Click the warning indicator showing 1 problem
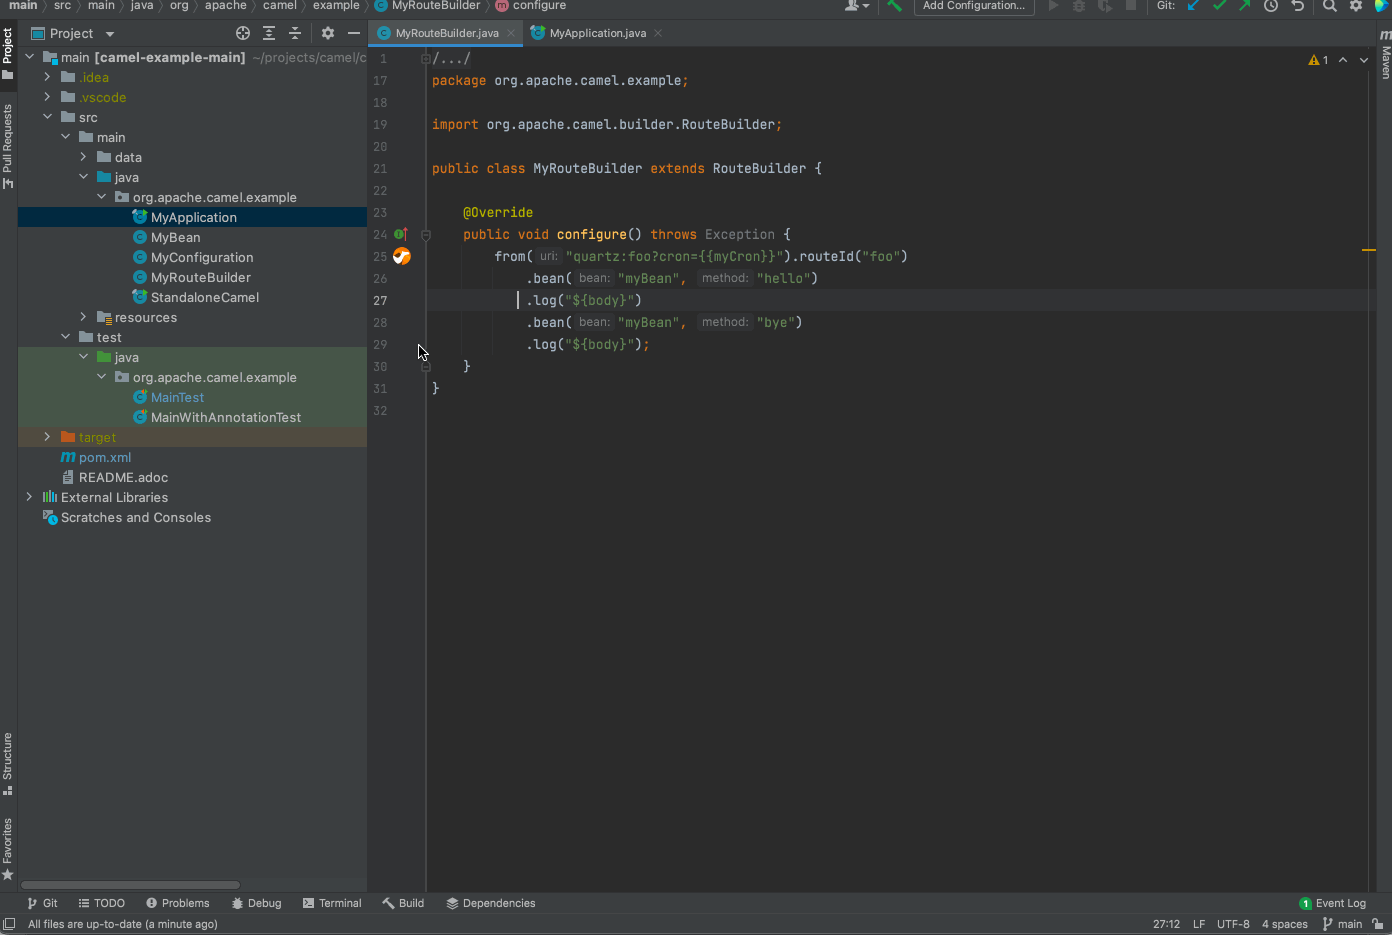 click(x=1318, y=60)
